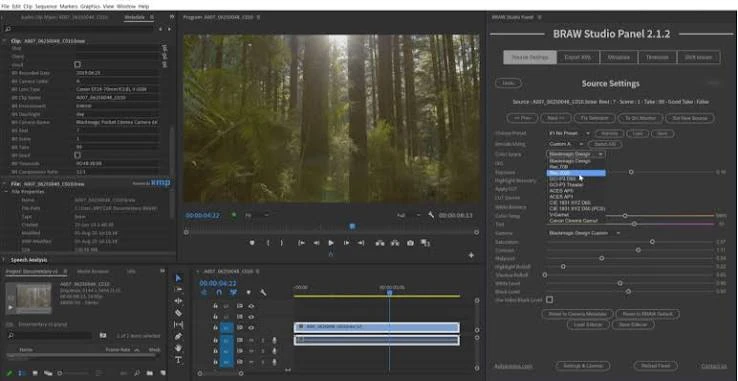738x381 pixels.
Task: Toggle Use Video Black Level checkbox
Action: pos(549,300)
